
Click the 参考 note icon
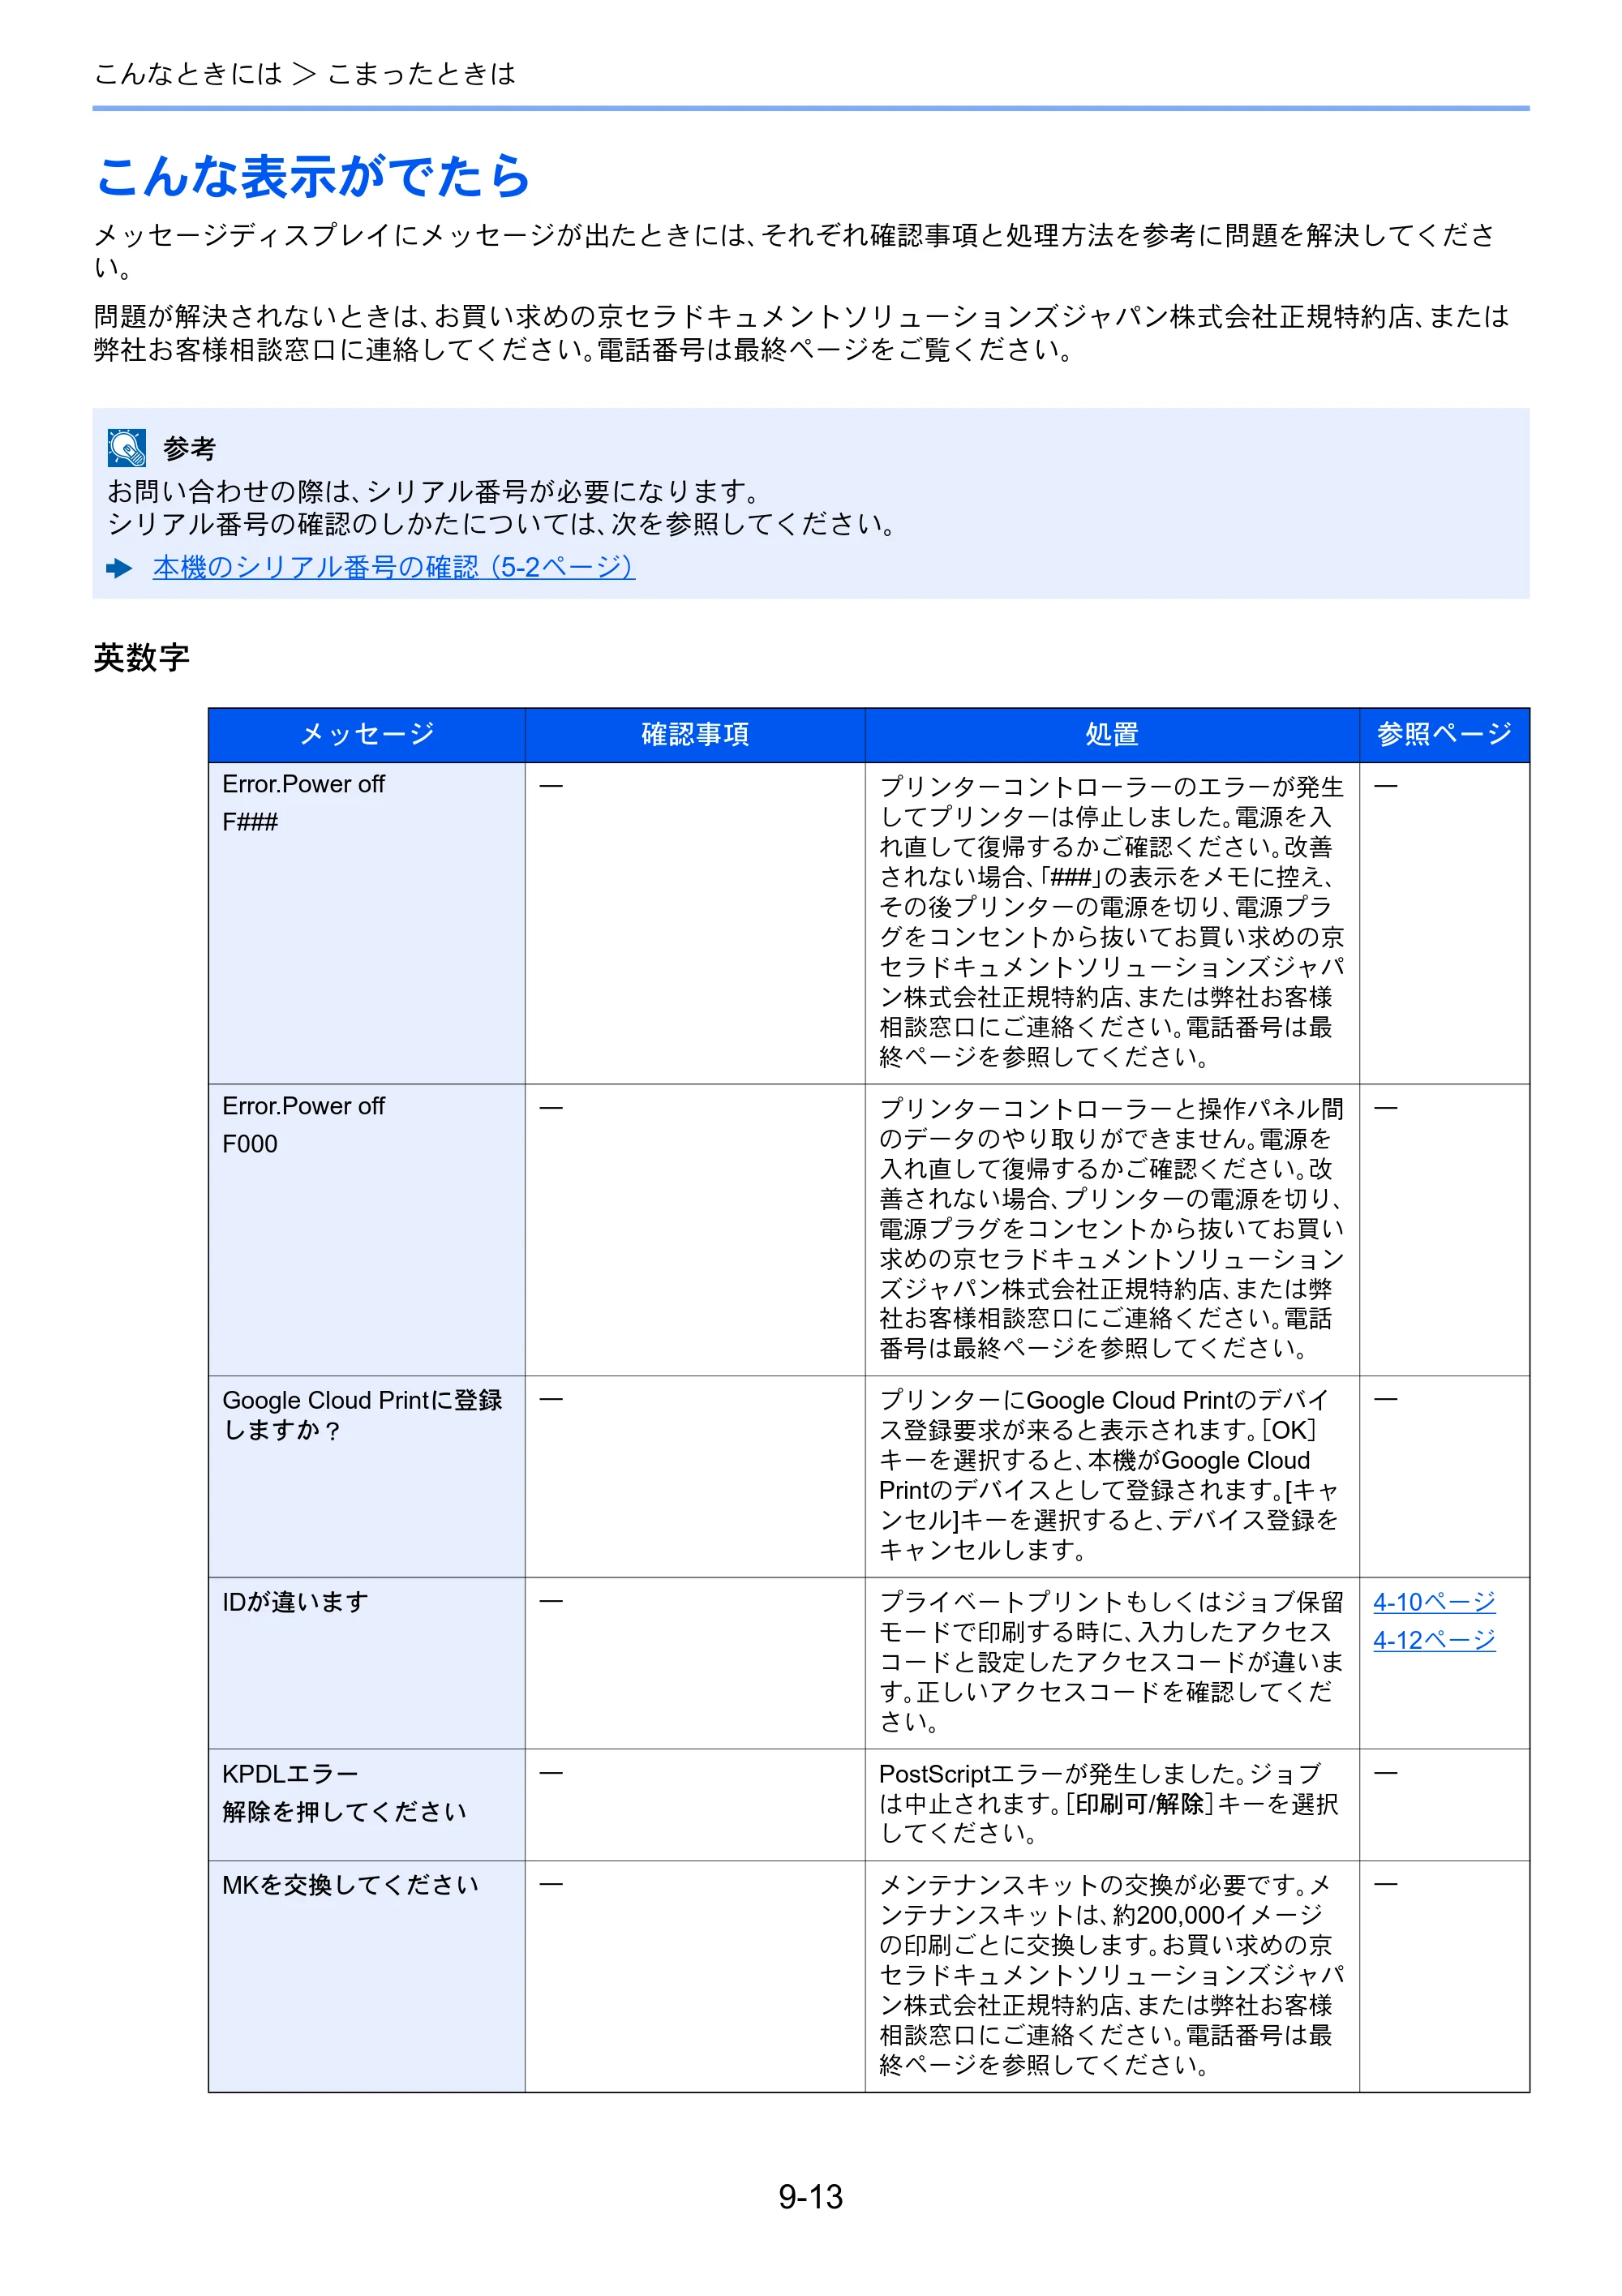(127, 448)
